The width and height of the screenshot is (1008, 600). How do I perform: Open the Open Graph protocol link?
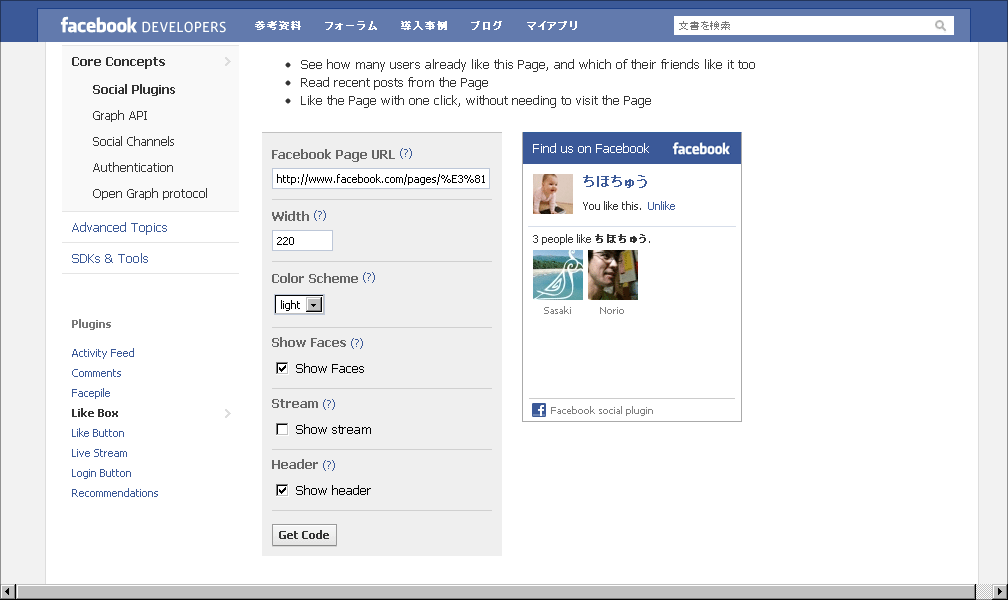click(x=150, y=194)
